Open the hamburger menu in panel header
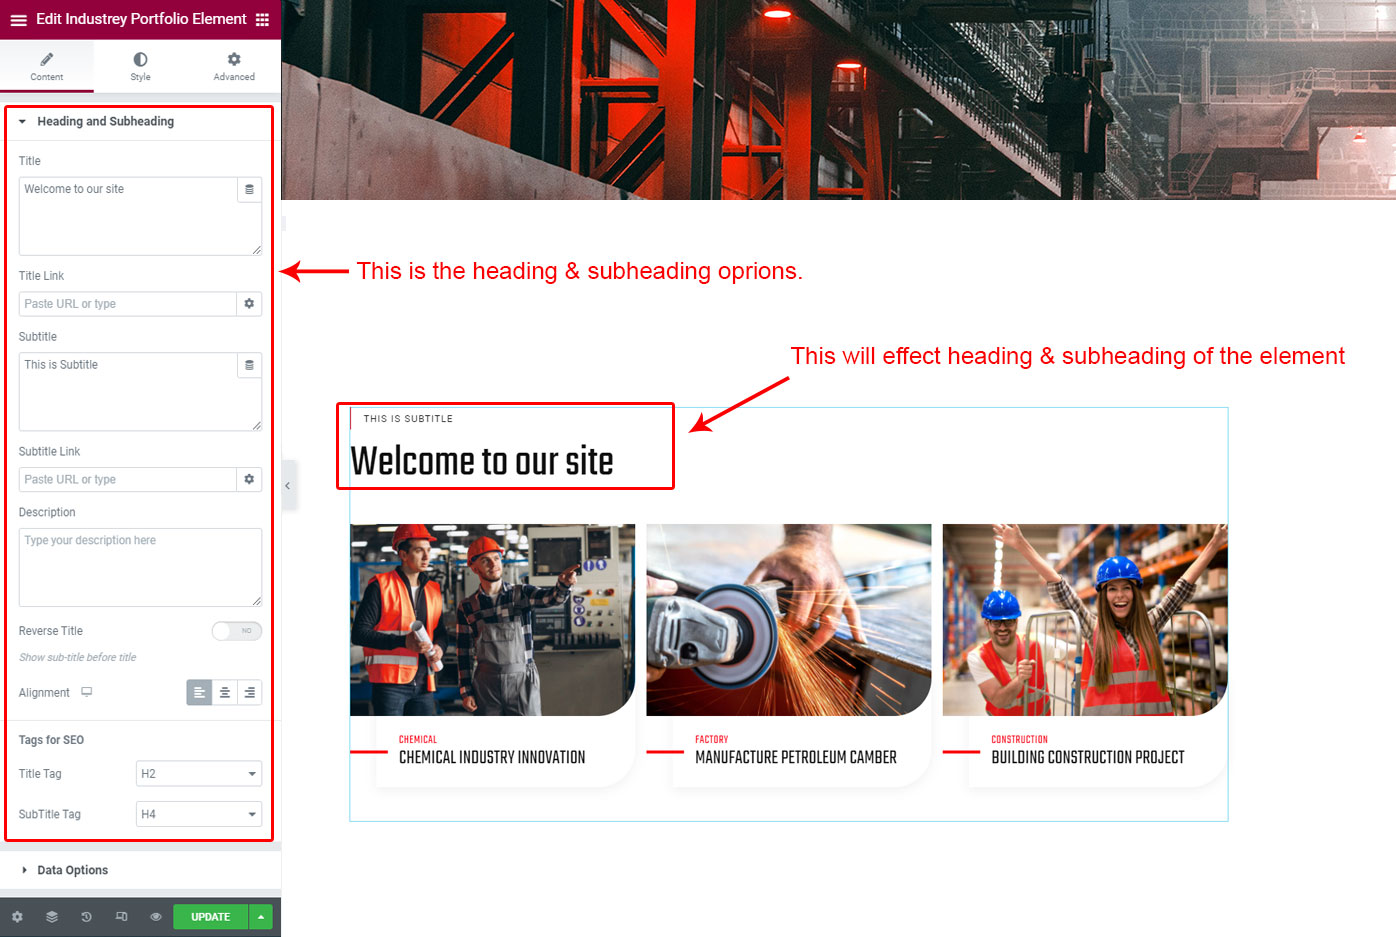Viewport: 1396px width, 937px height. pyautogui.click(x=18, y=20)
